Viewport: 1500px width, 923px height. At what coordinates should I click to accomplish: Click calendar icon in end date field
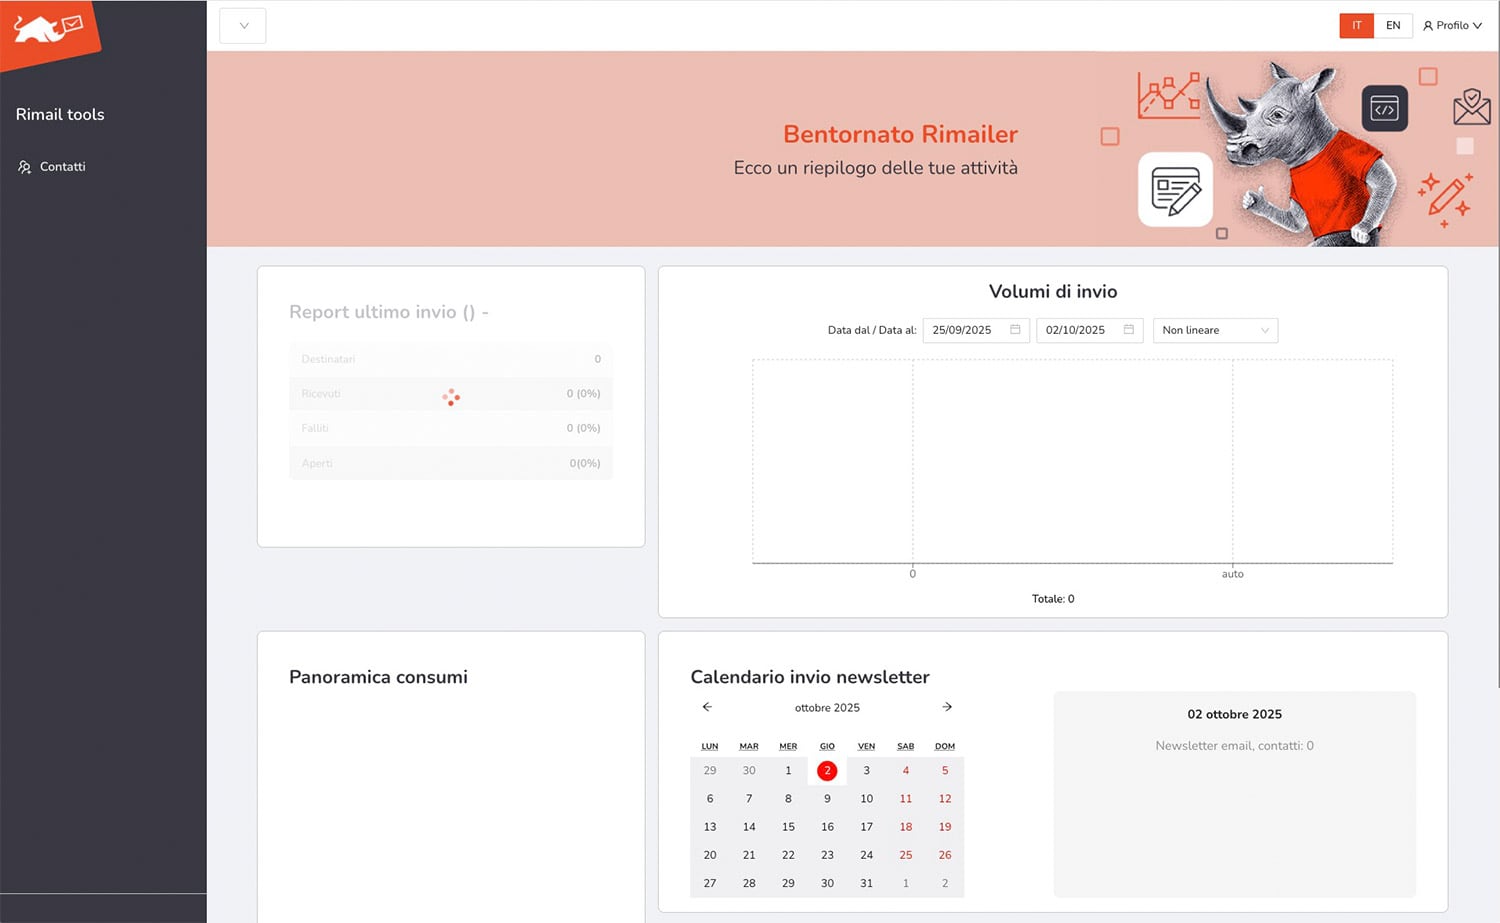coord(1128,330)
